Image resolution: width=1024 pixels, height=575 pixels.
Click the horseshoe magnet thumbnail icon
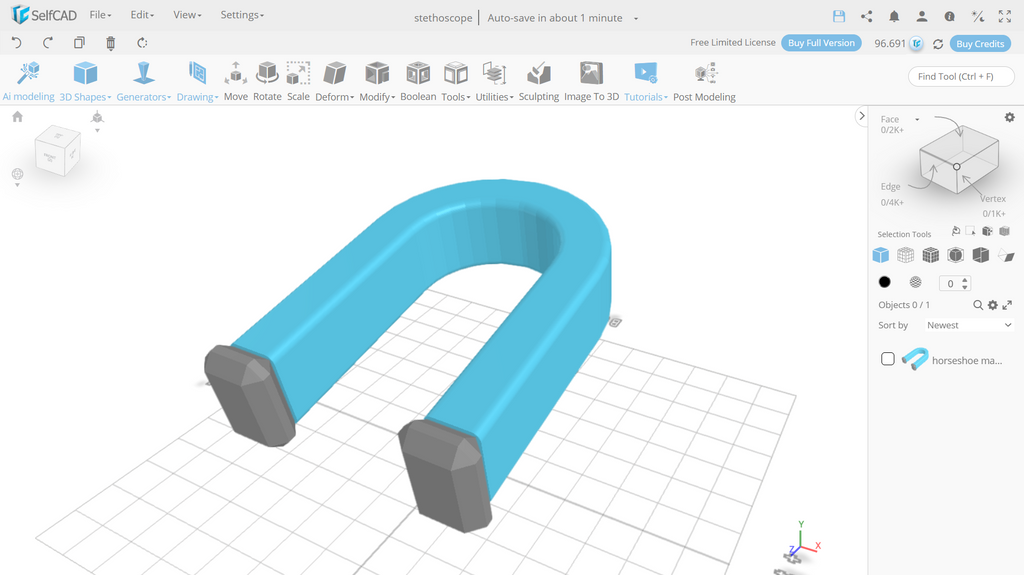point(915,359)
